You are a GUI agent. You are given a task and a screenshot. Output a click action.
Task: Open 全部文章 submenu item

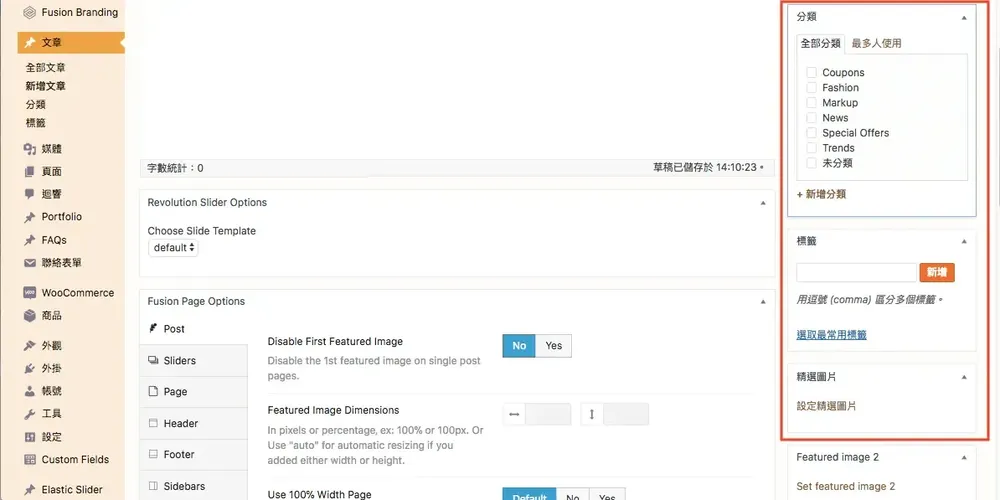click(45, 68)
